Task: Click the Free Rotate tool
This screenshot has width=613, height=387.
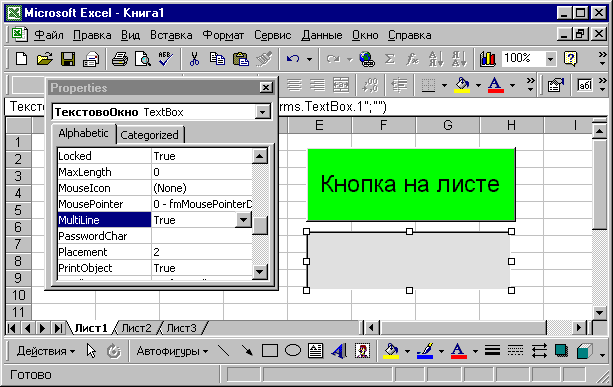Action: coord(114,351)
